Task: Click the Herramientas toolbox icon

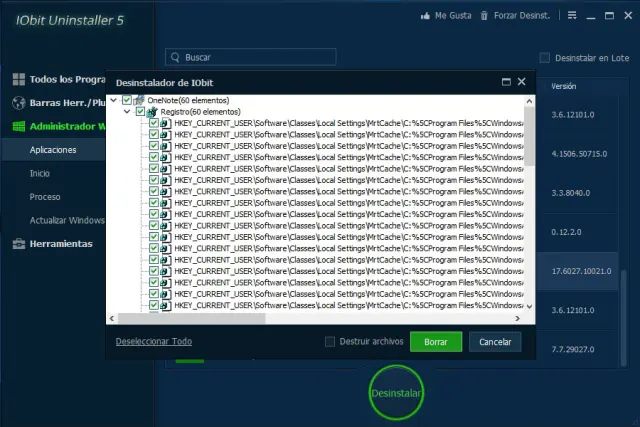Action: pos(18,243)
